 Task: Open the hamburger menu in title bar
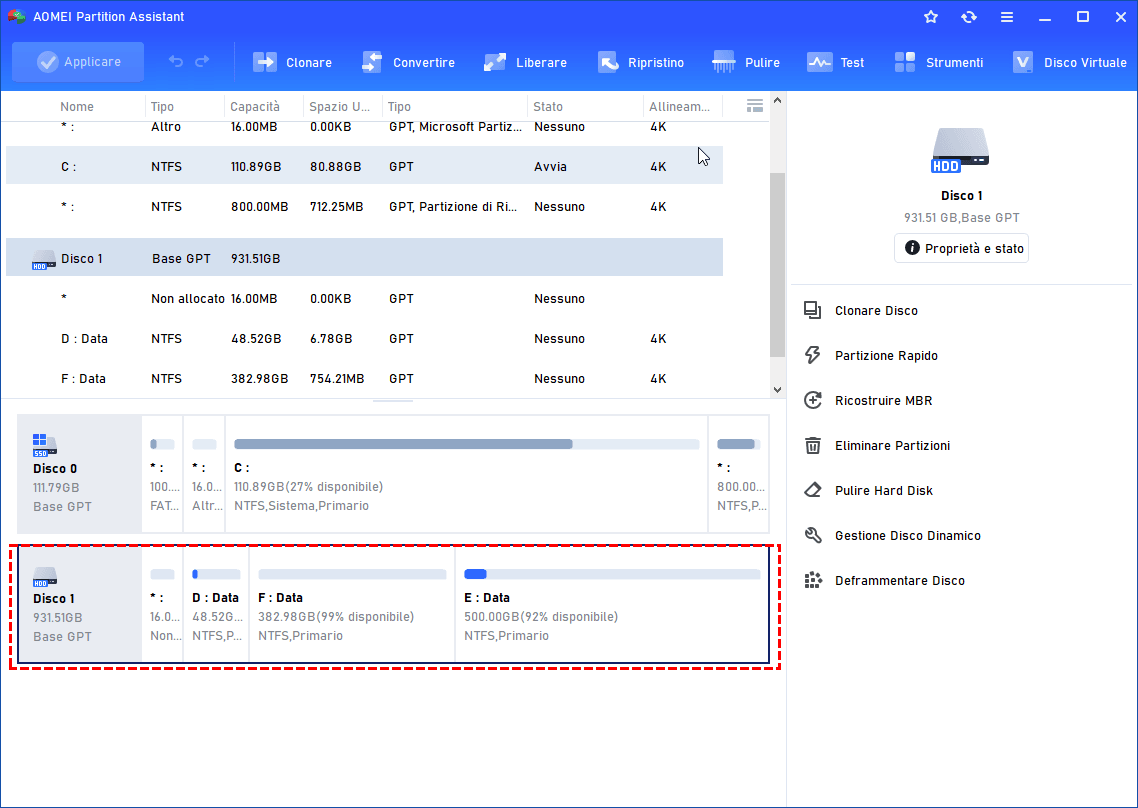1007,17
